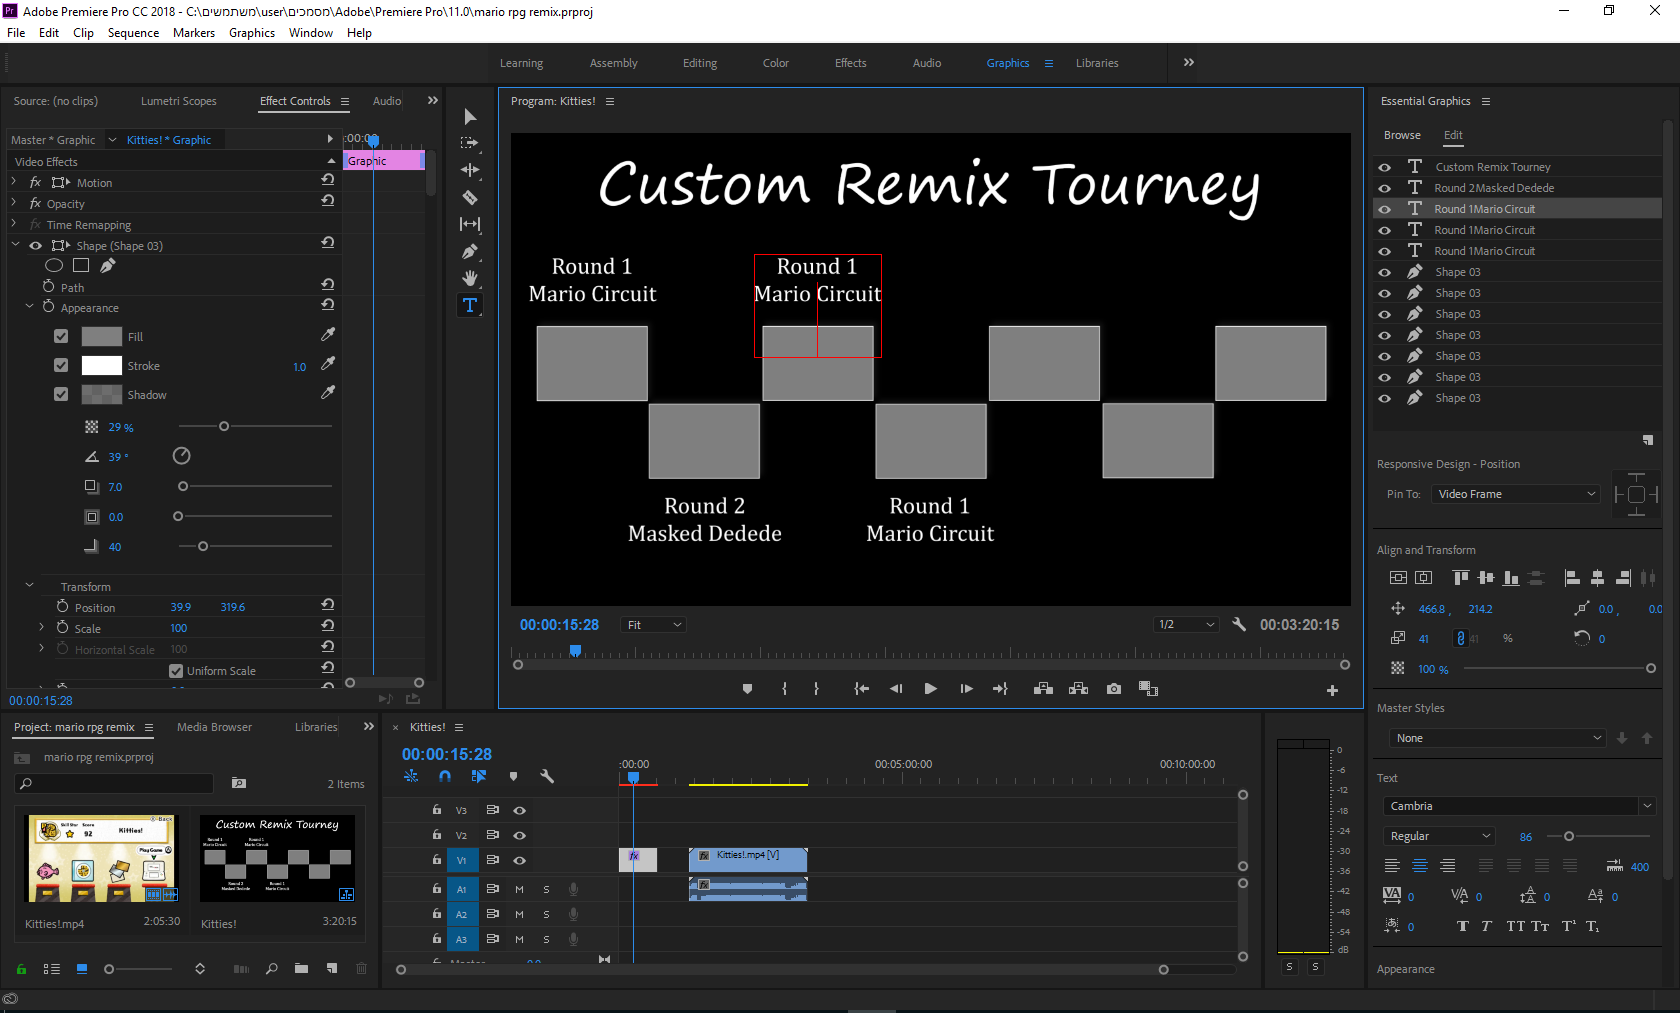The height and width of the screenshot is (1013, 1680).
Task: Step forward one frame in Program monitor
Action: pos(966,689)
